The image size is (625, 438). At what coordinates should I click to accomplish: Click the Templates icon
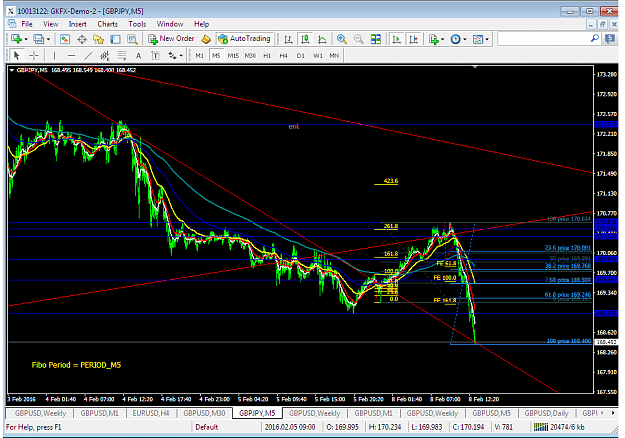coord(478,39)
